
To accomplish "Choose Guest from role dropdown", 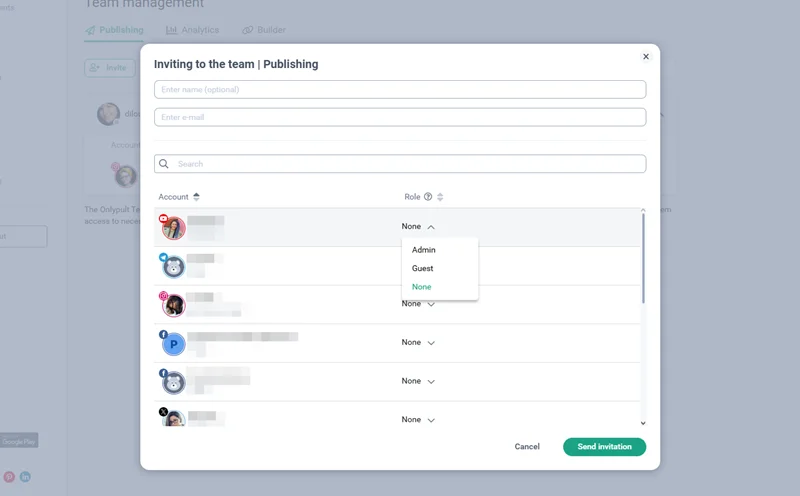I will pos(422,268).
